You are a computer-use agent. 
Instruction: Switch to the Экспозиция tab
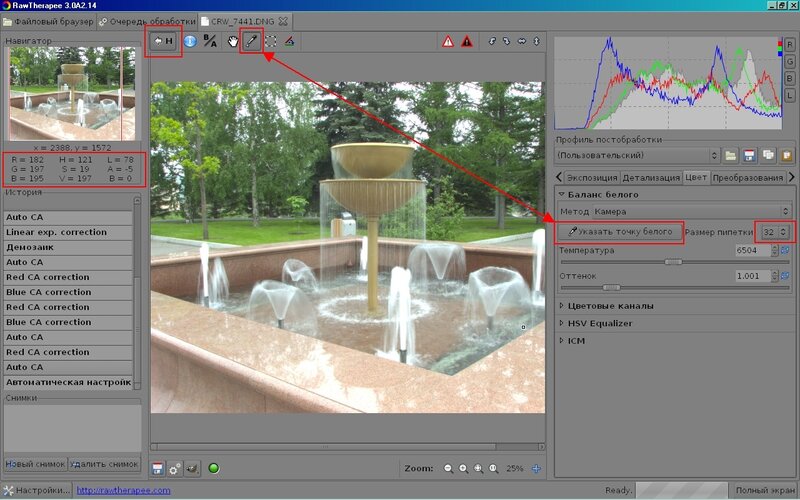[x=592, y=178]
